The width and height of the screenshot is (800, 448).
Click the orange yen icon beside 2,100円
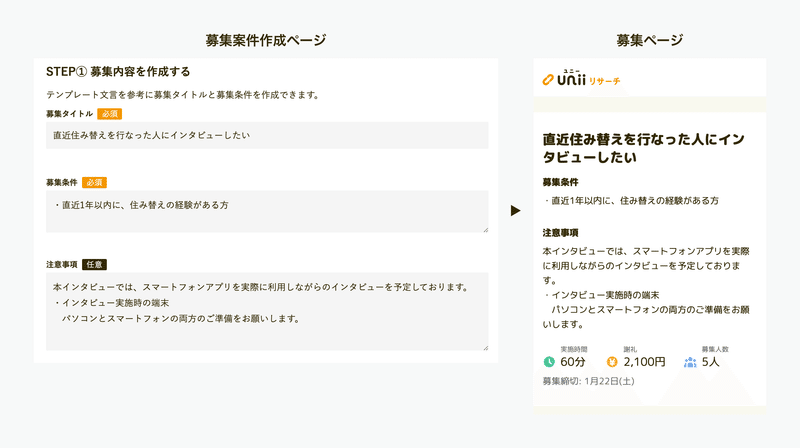click(x=612, y=362)
